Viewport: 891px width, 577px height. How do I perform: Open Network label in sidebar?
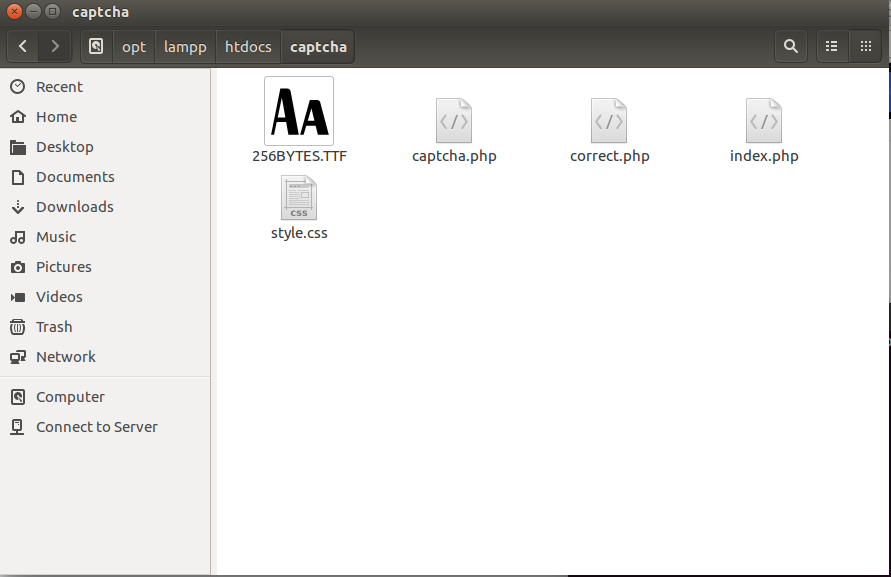pyautogui.click(x=65, y=357)
